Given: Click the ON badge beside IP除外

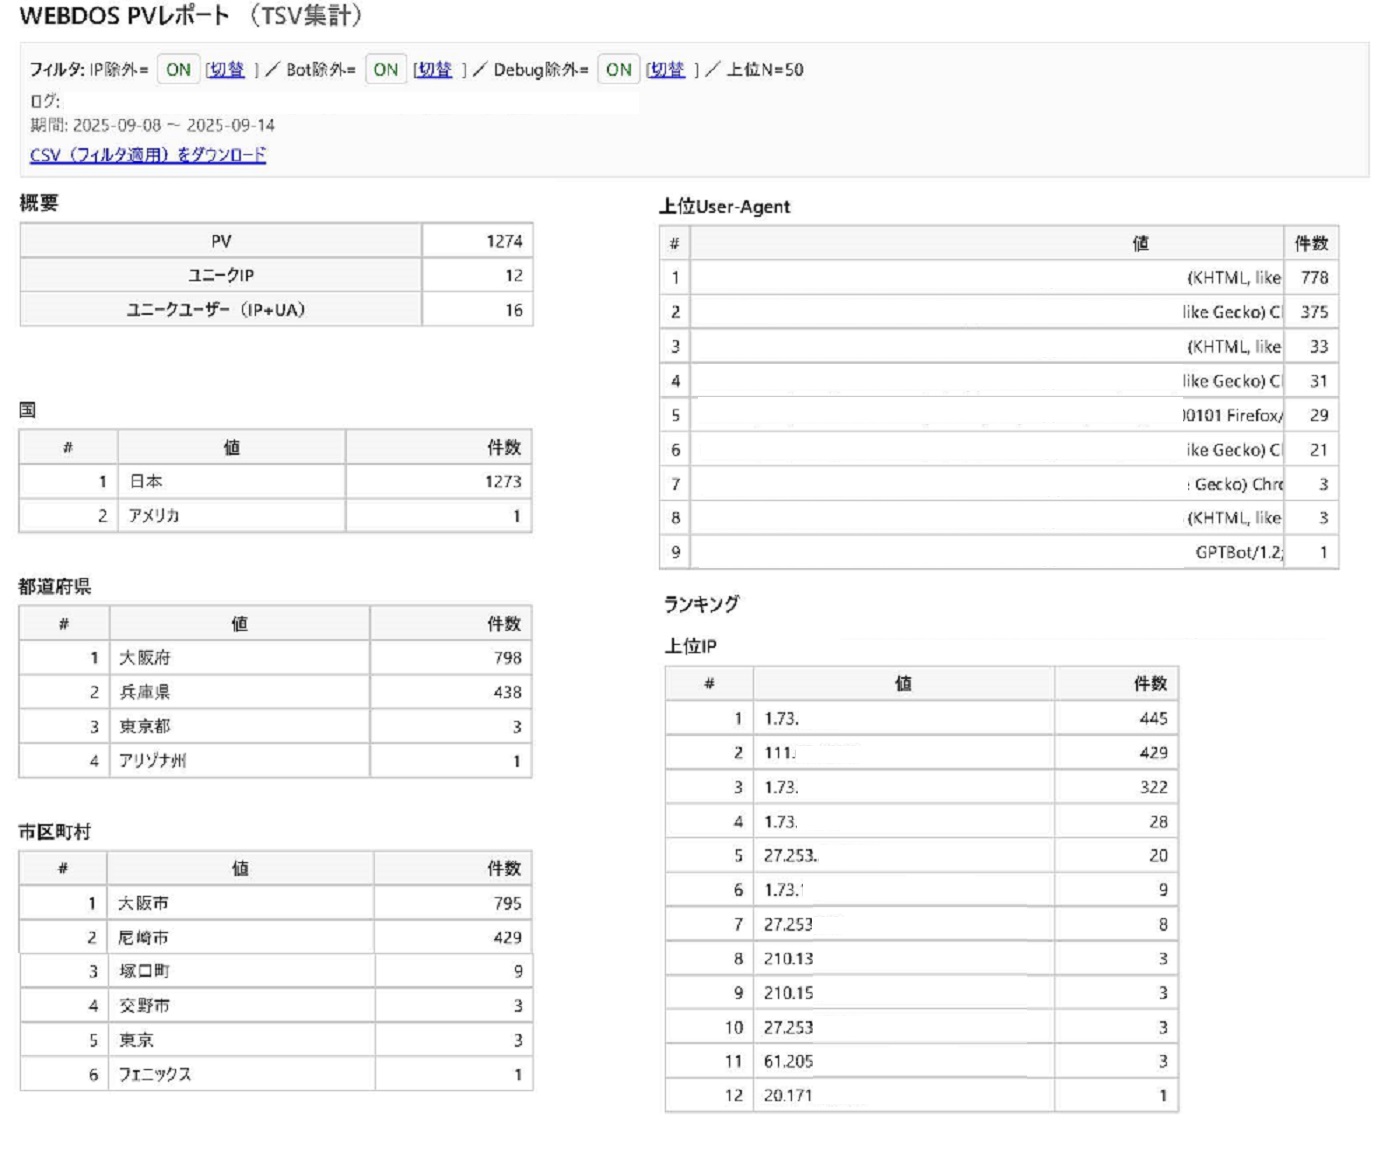Looking at the screenshot, I should point(178,70).
